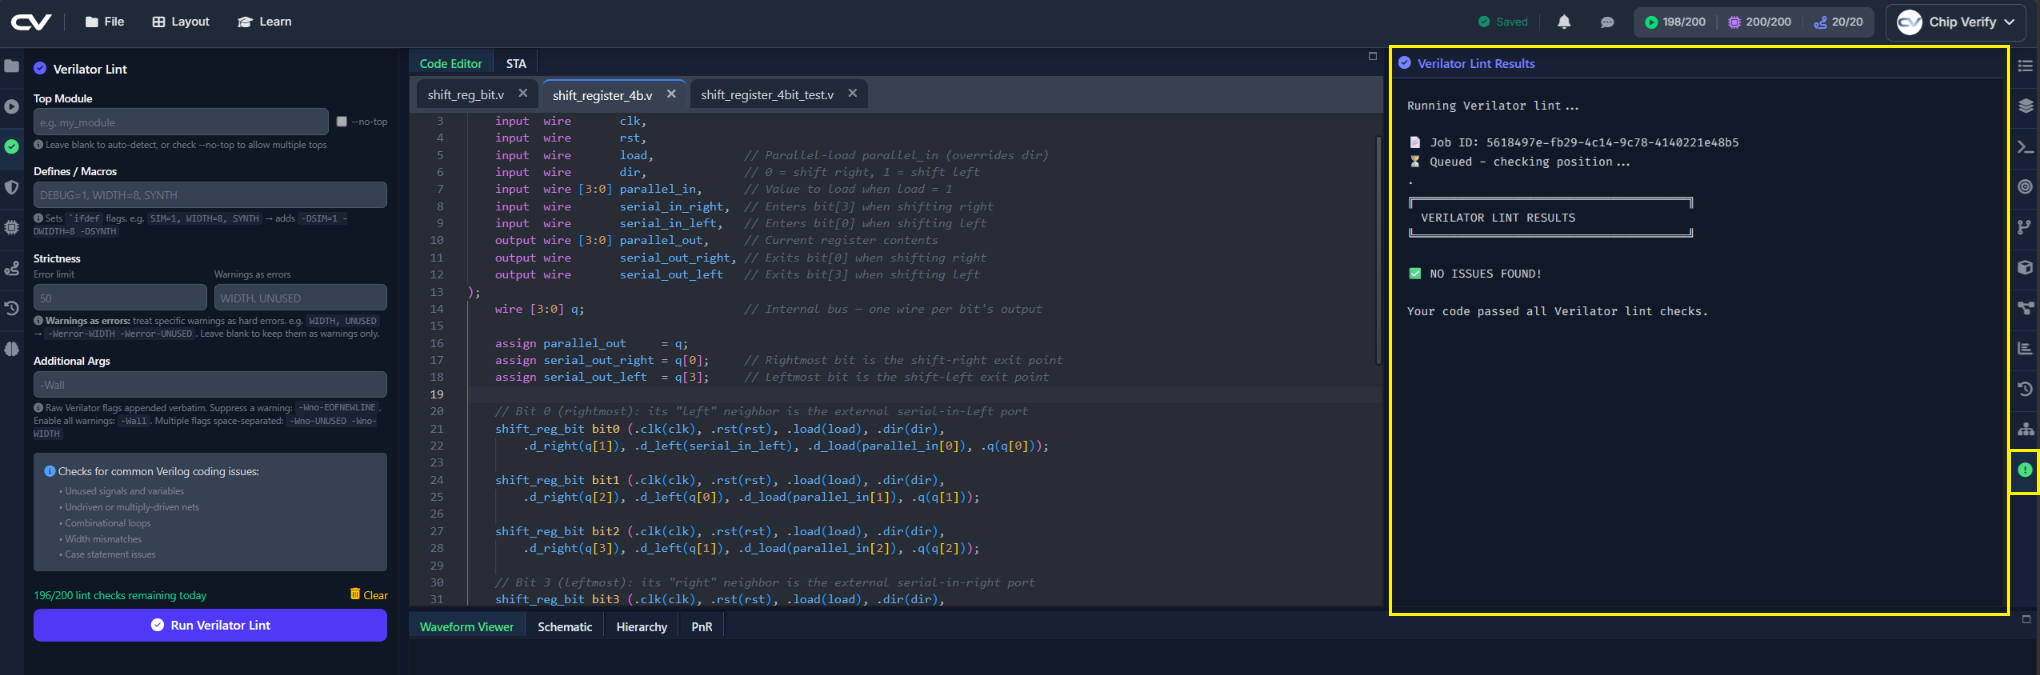Open the Layout menu
2040x675 pixels.
[181, 22]
